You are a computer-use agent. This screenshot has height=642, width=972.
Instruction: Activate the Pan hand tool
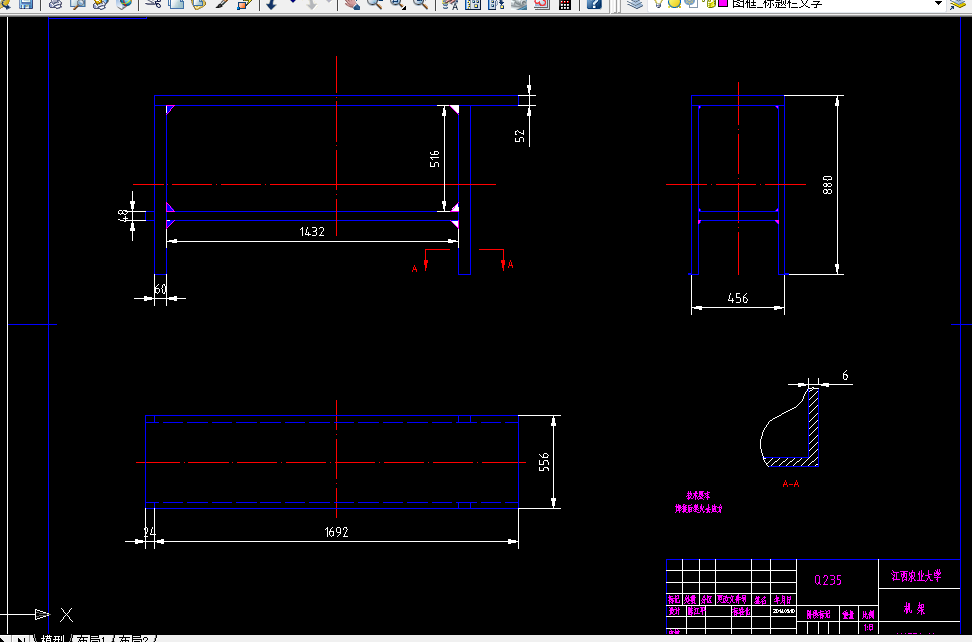pyautogui.click(x=352, y=4)
